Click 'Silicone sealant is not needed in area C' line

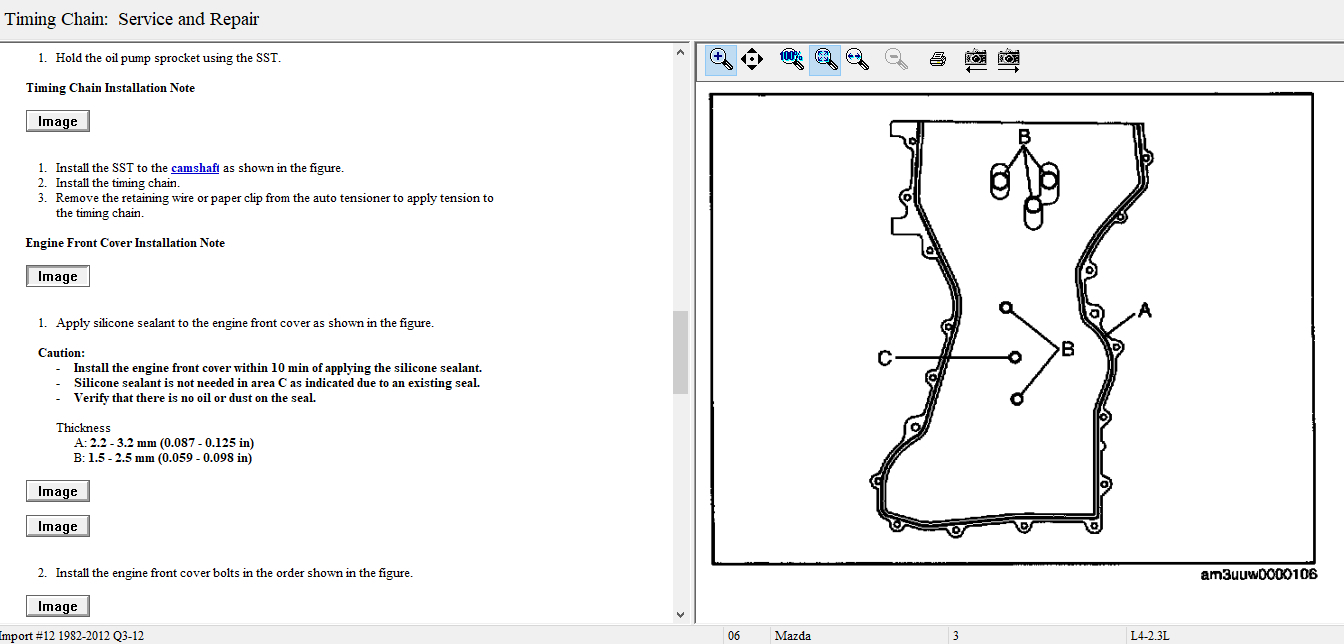[x=277, y=383]
